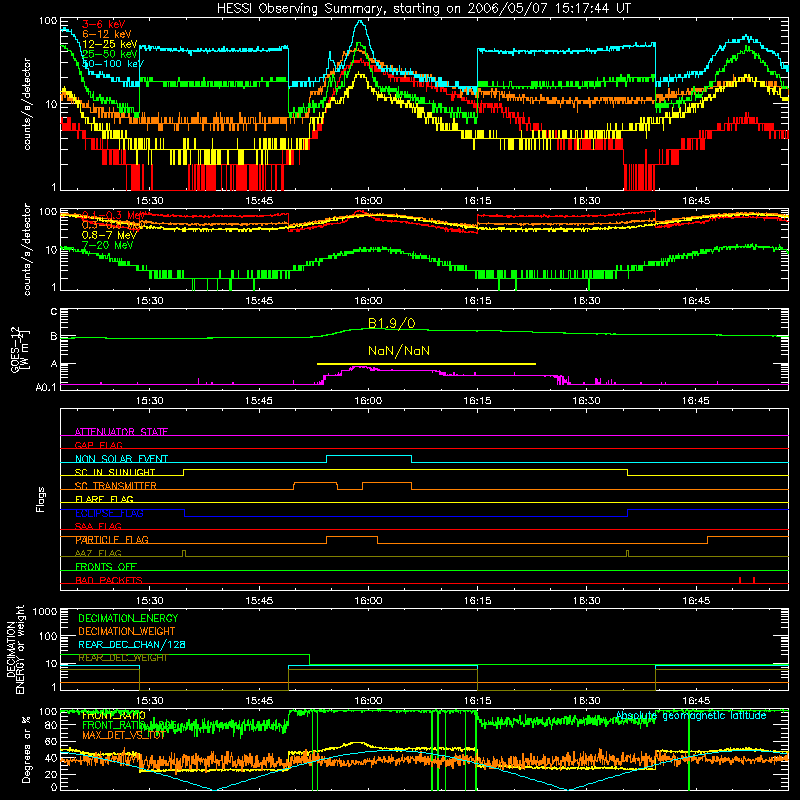Image resolution: width=800 pixels, height=800 pixels.
Task: Select the PARTICLE_FLAG label
Action: pyautogui.click(x=111, y=540)
